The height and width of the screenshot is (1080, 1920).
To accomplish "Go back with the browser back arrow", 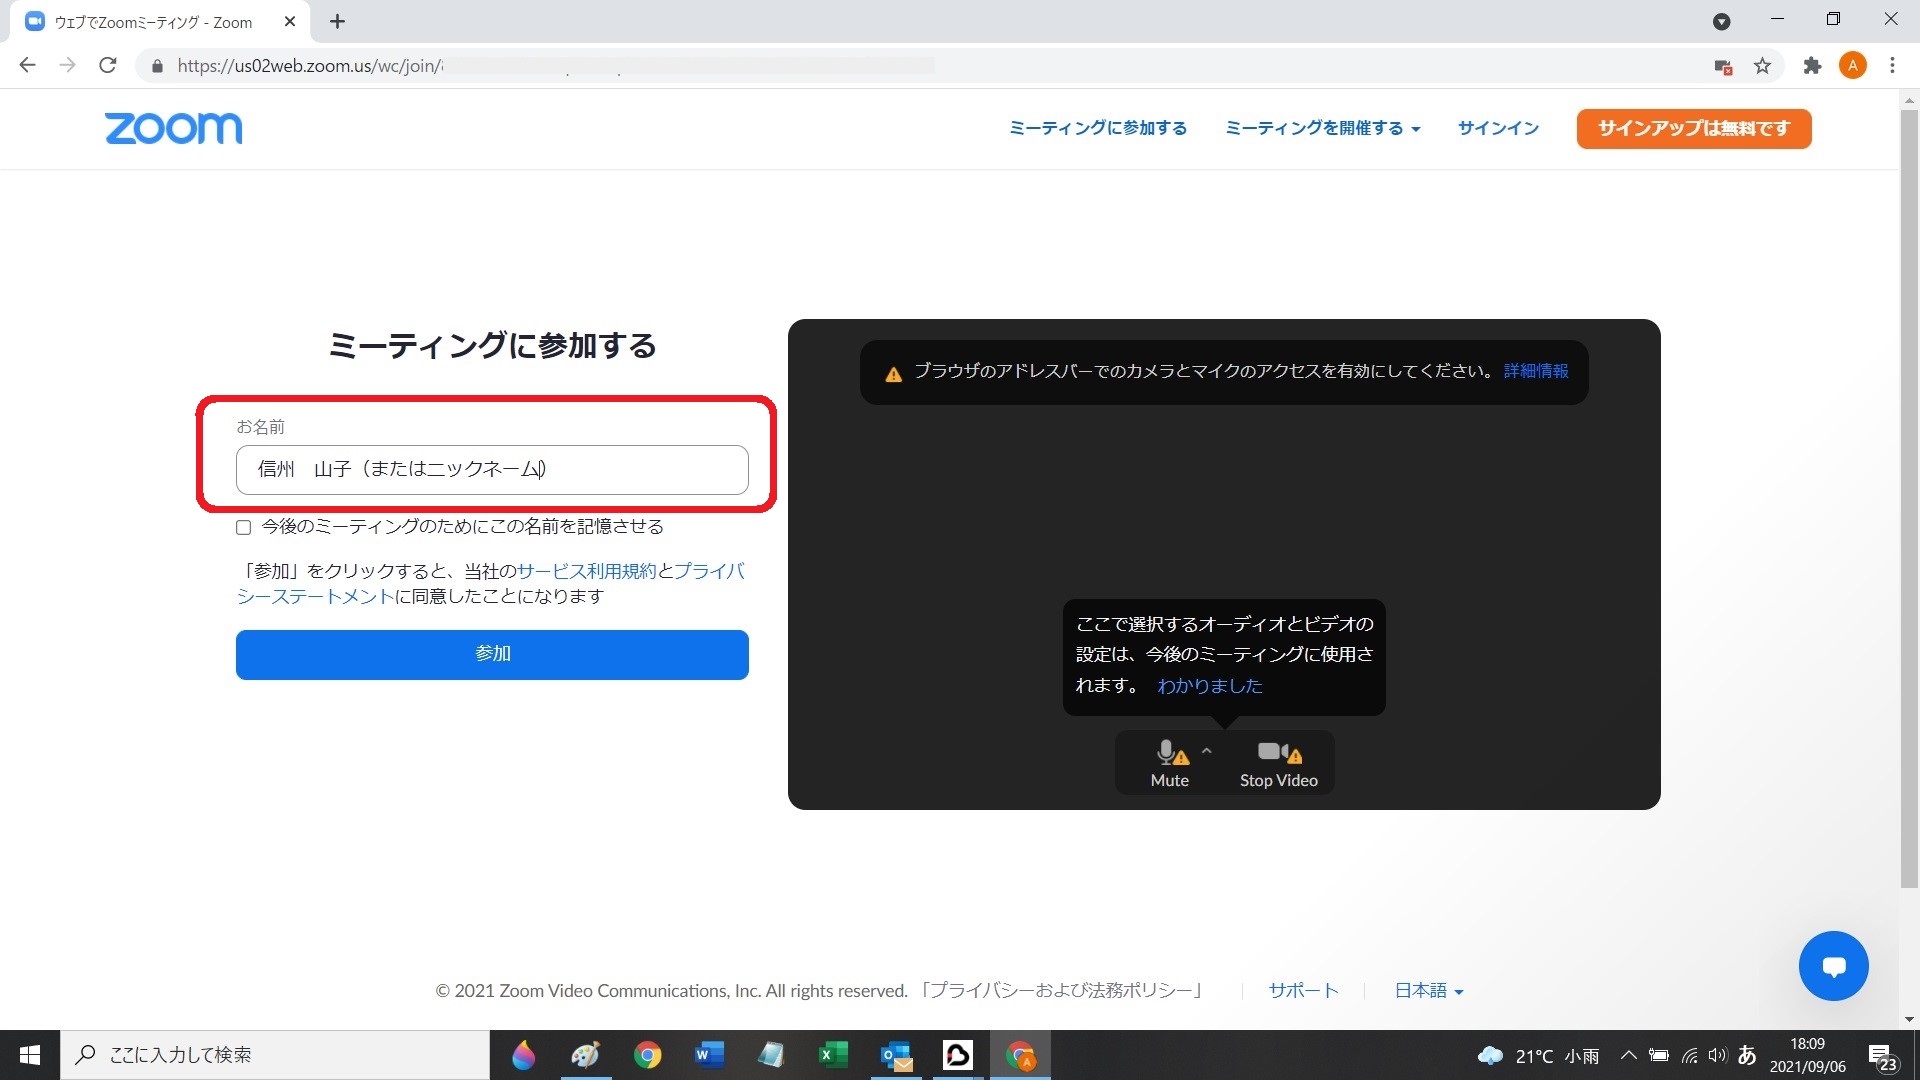I will point(27,65).
